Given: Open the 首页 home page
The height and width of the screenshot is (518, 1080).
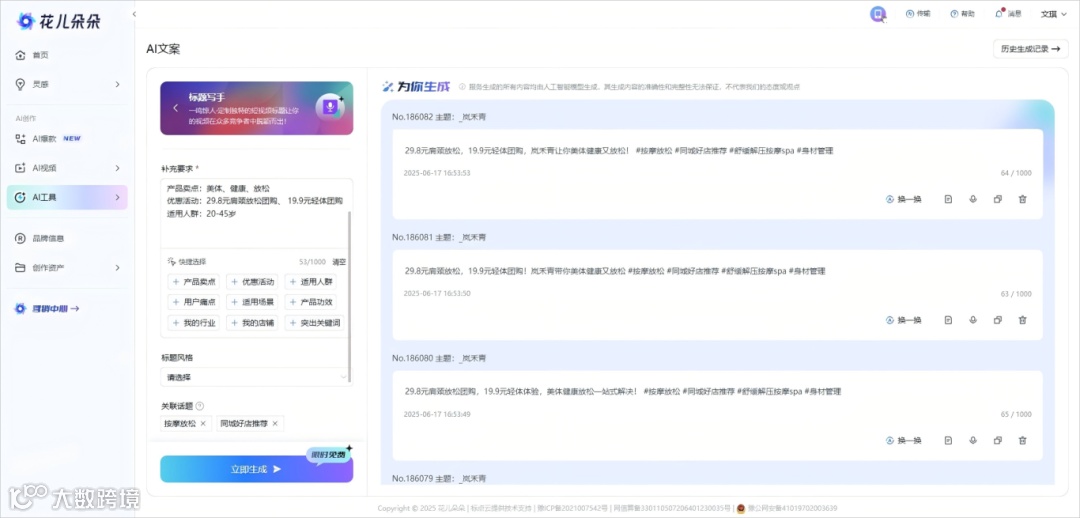Looking at the screenshot, I should [x=41, y=55].
